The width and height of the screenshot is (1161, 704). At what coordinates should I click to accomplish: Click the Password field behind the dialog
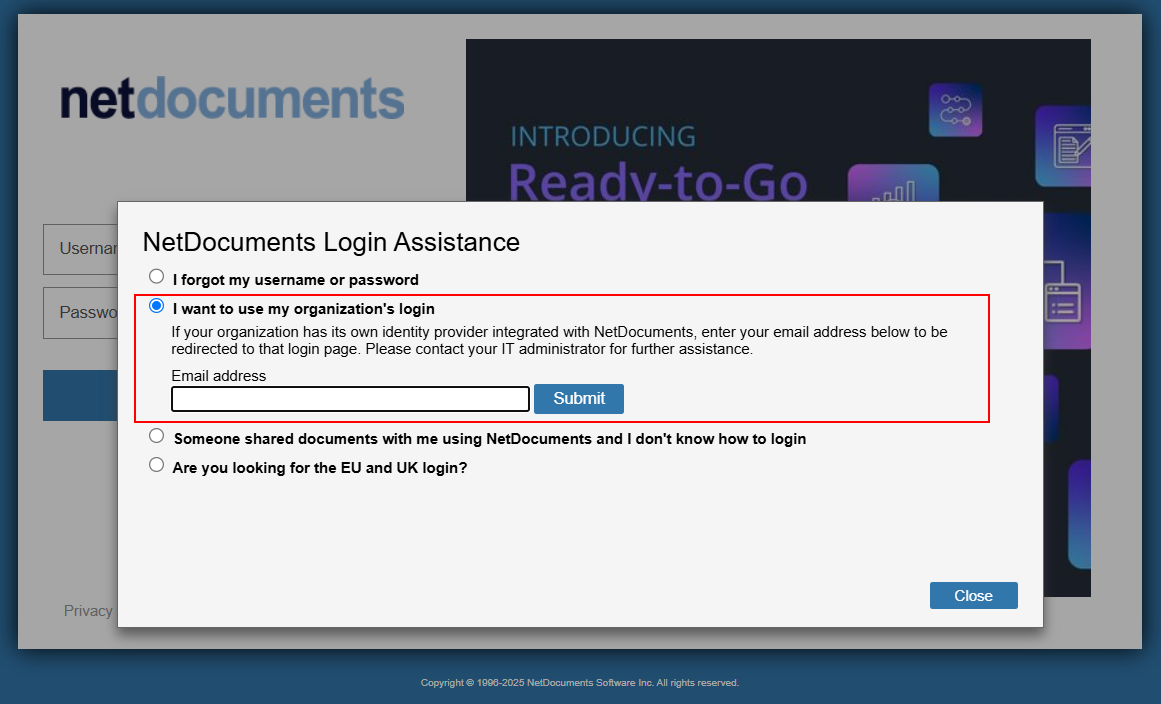coord(80,312)
